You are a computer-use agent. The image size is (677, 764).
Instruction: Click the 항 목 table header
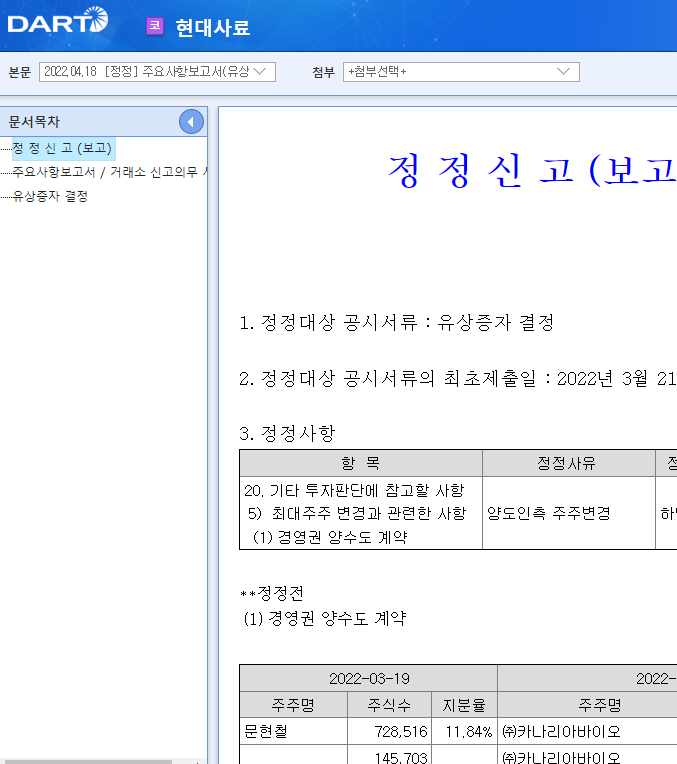point(361,463)
